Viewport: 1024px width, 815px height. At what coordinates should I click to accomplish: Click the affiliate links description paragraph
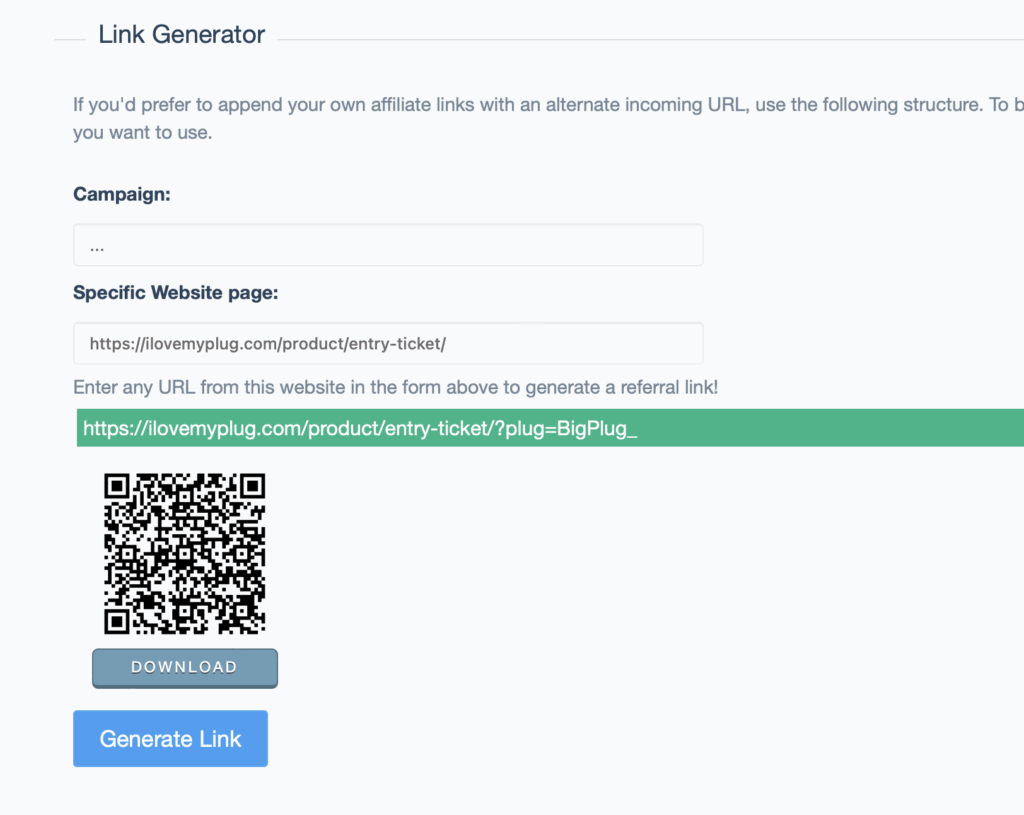[549, 118]
